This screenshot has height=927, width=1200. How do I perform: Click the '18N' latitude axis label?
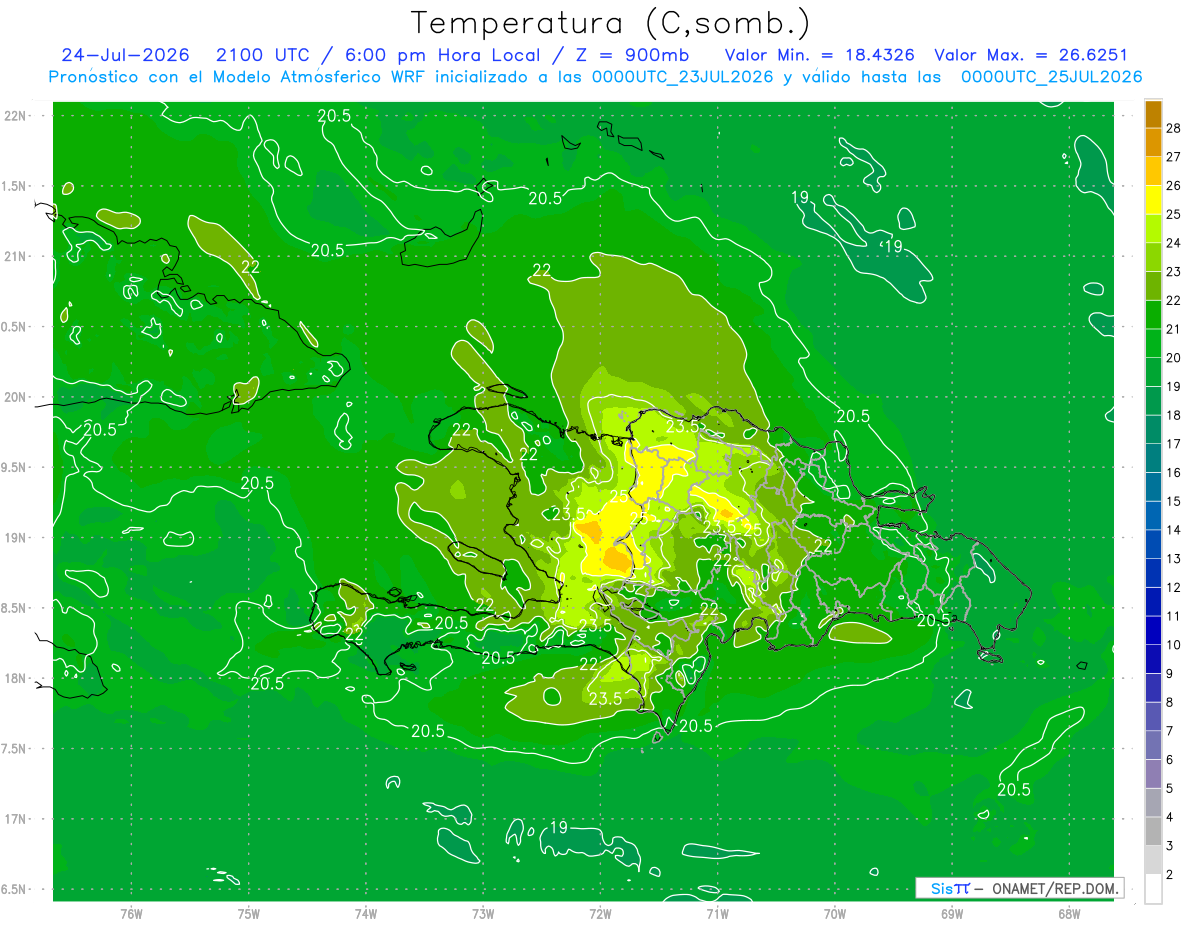click(17, 678)
